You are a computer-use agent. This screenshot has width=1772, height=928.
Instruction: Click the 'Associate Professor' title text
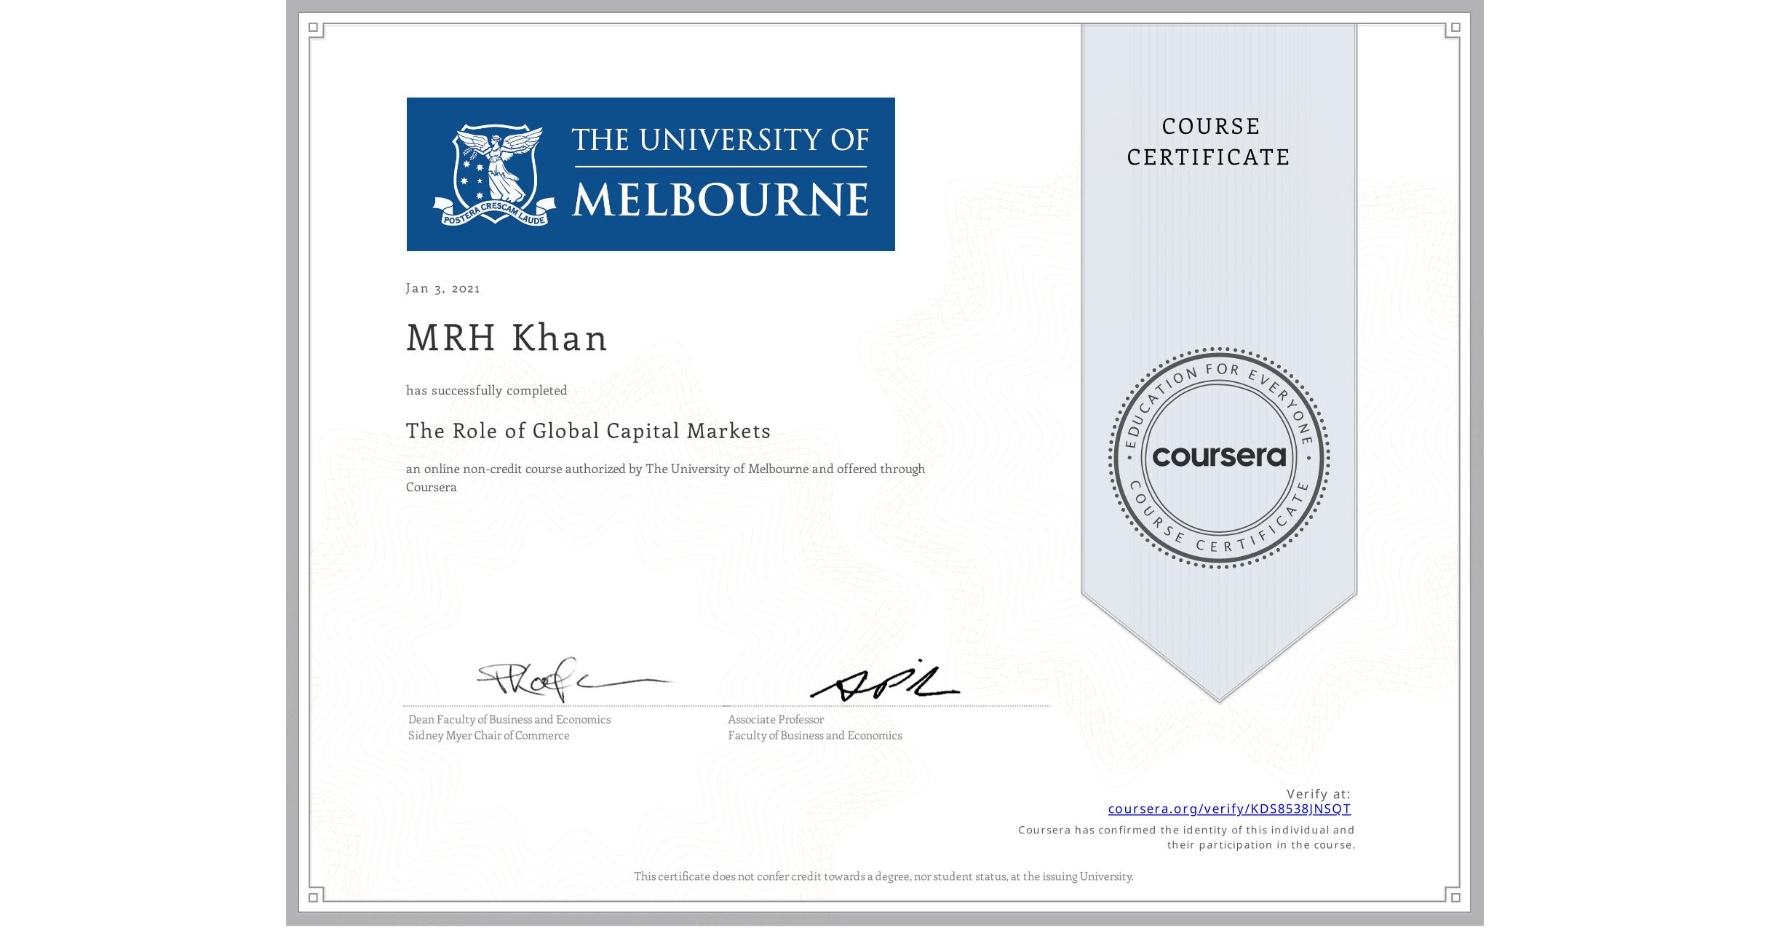click(776, 720)
